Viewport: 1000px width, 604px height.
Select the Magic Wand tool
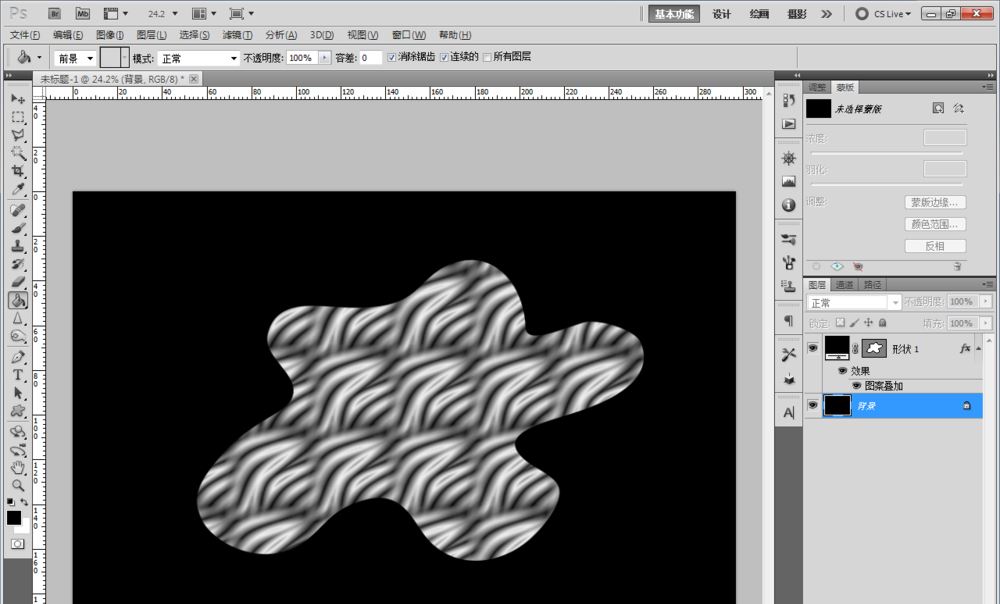18,153
